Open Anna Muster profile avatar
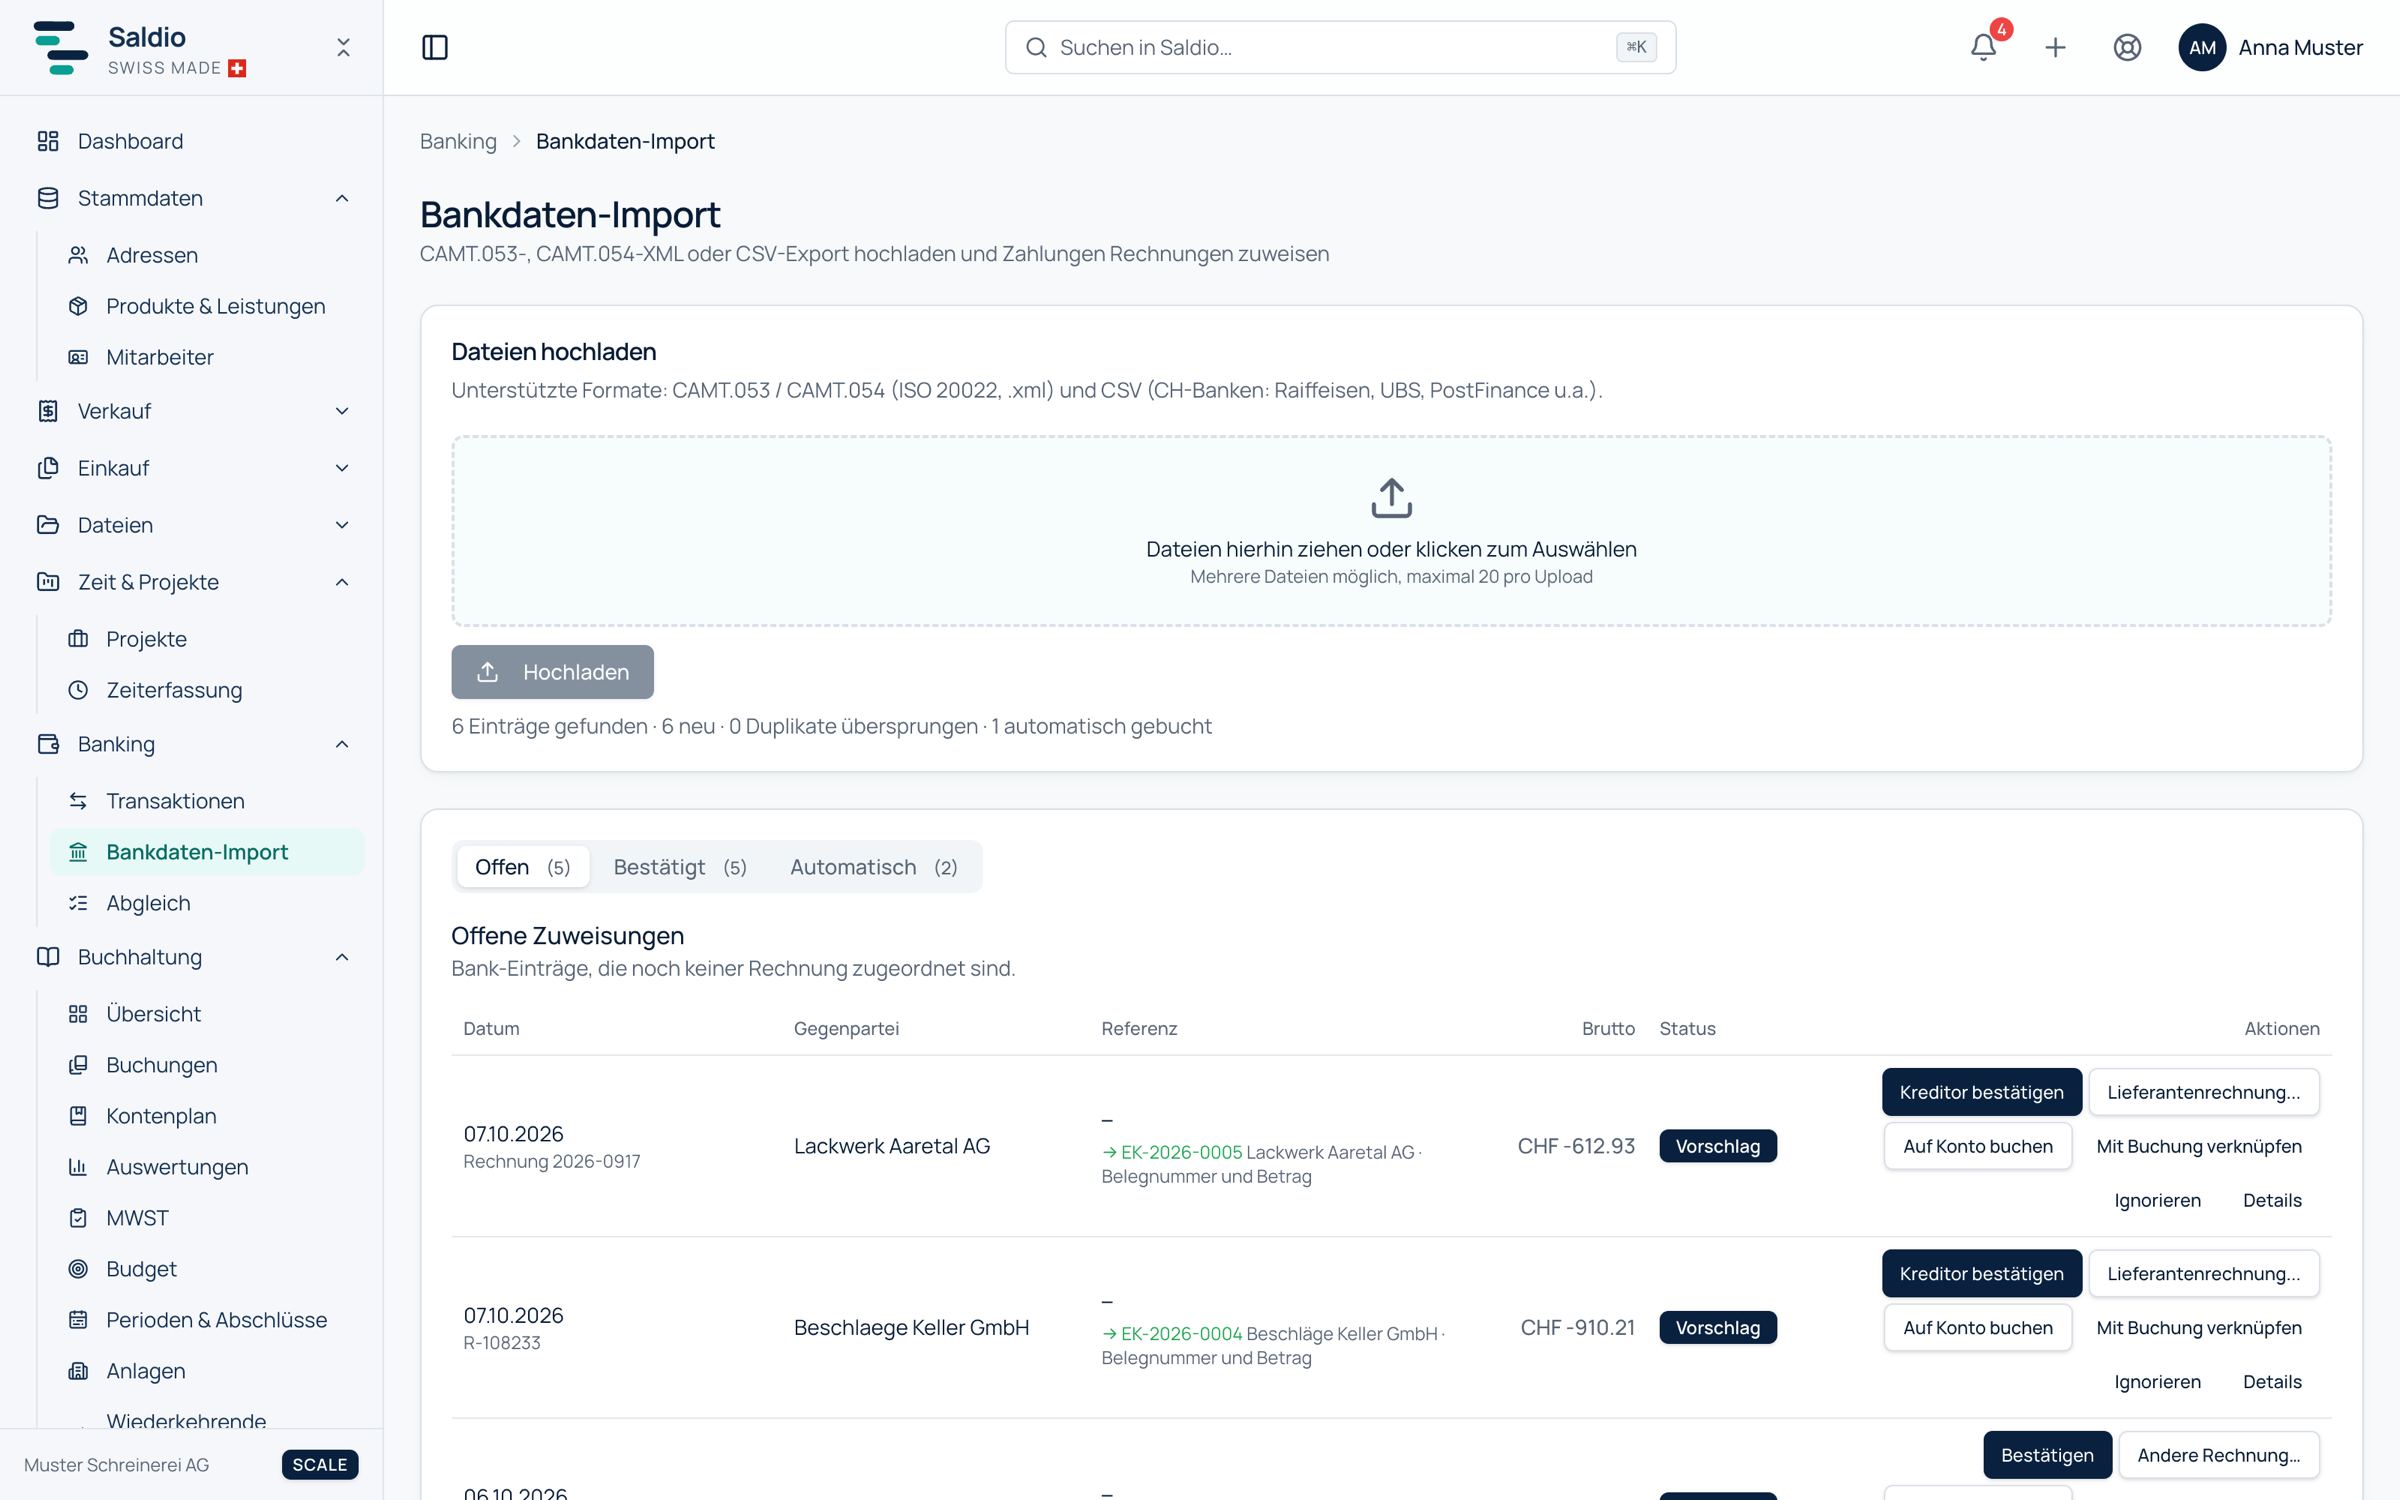The height and width of the screenshot is (1500, 2400). click(x=2202, y=47)
